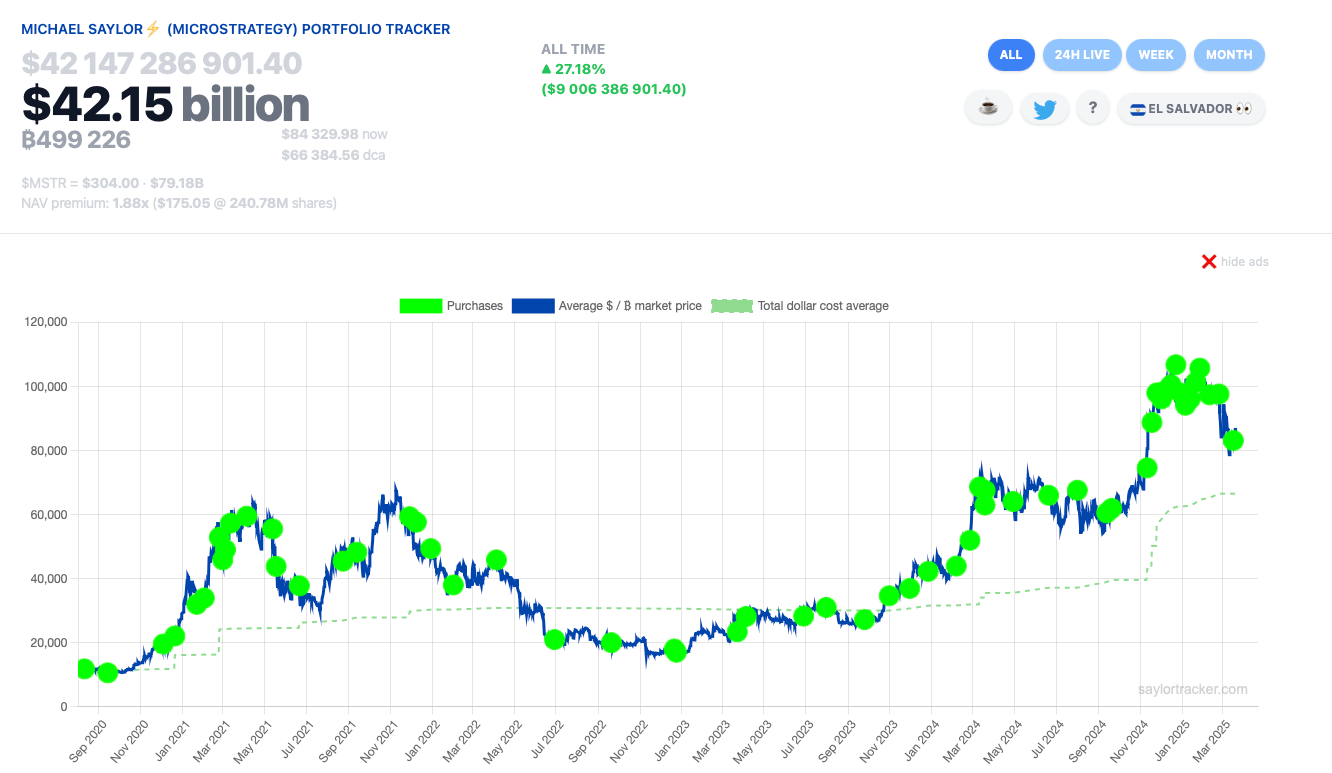Click the latest purchase dot near March 2025
This screenshot has width=1332, height=773.
pyautogui.click(x=1233, y=440)
